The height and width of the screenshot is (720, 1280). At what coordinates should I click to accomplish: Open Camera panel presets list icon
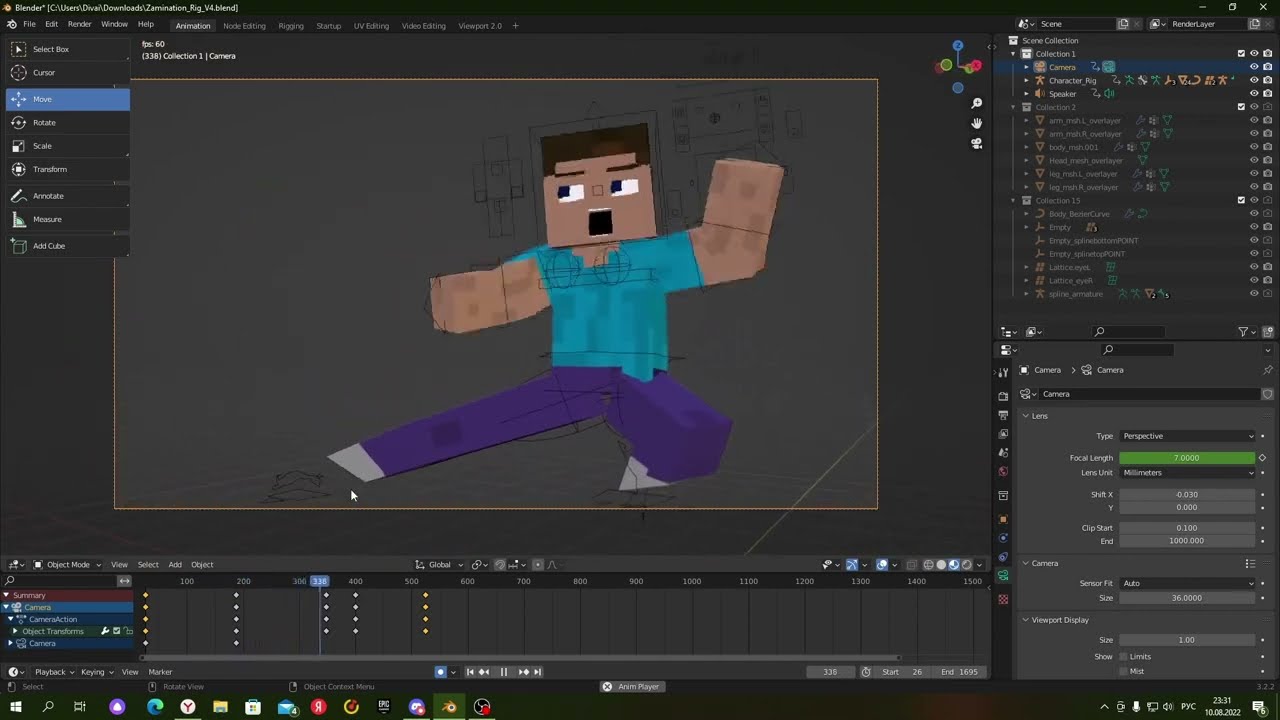point(1250,563)
